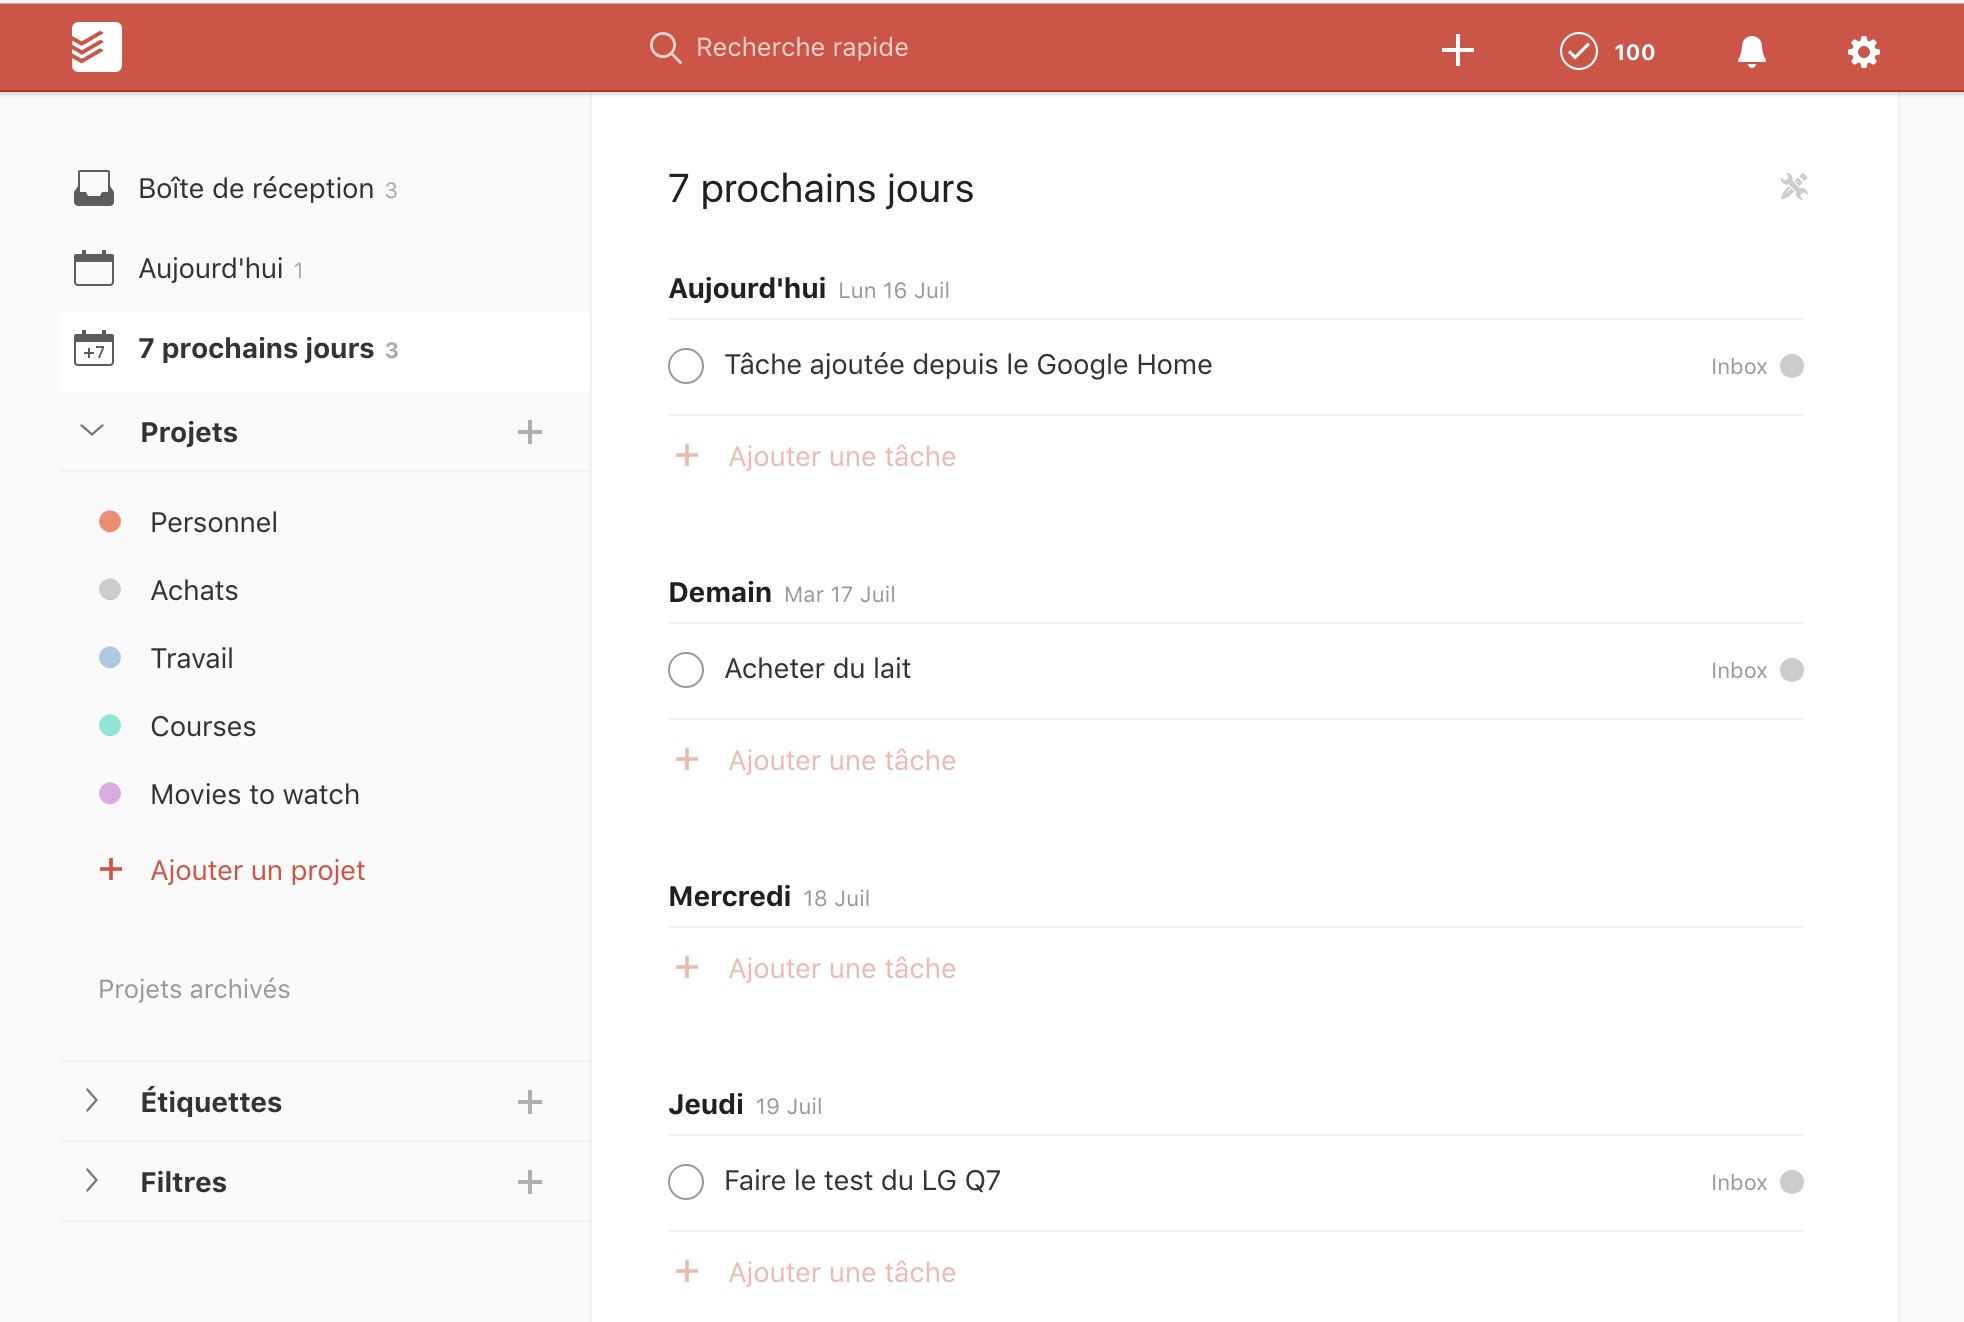This screenshot has width=1964, height=1322.
Task: Click the orange dot of Personnel project
Action: coord(110,522)
